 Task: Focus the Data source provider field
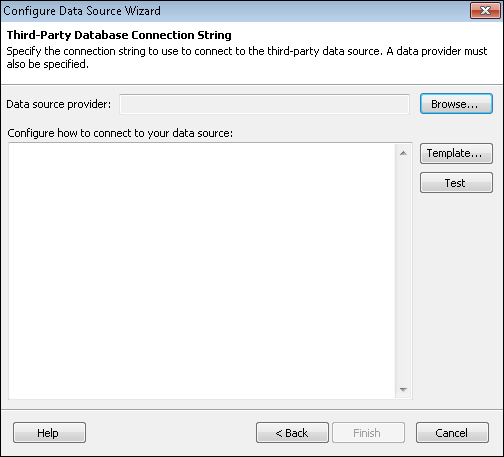click(264, 104)
